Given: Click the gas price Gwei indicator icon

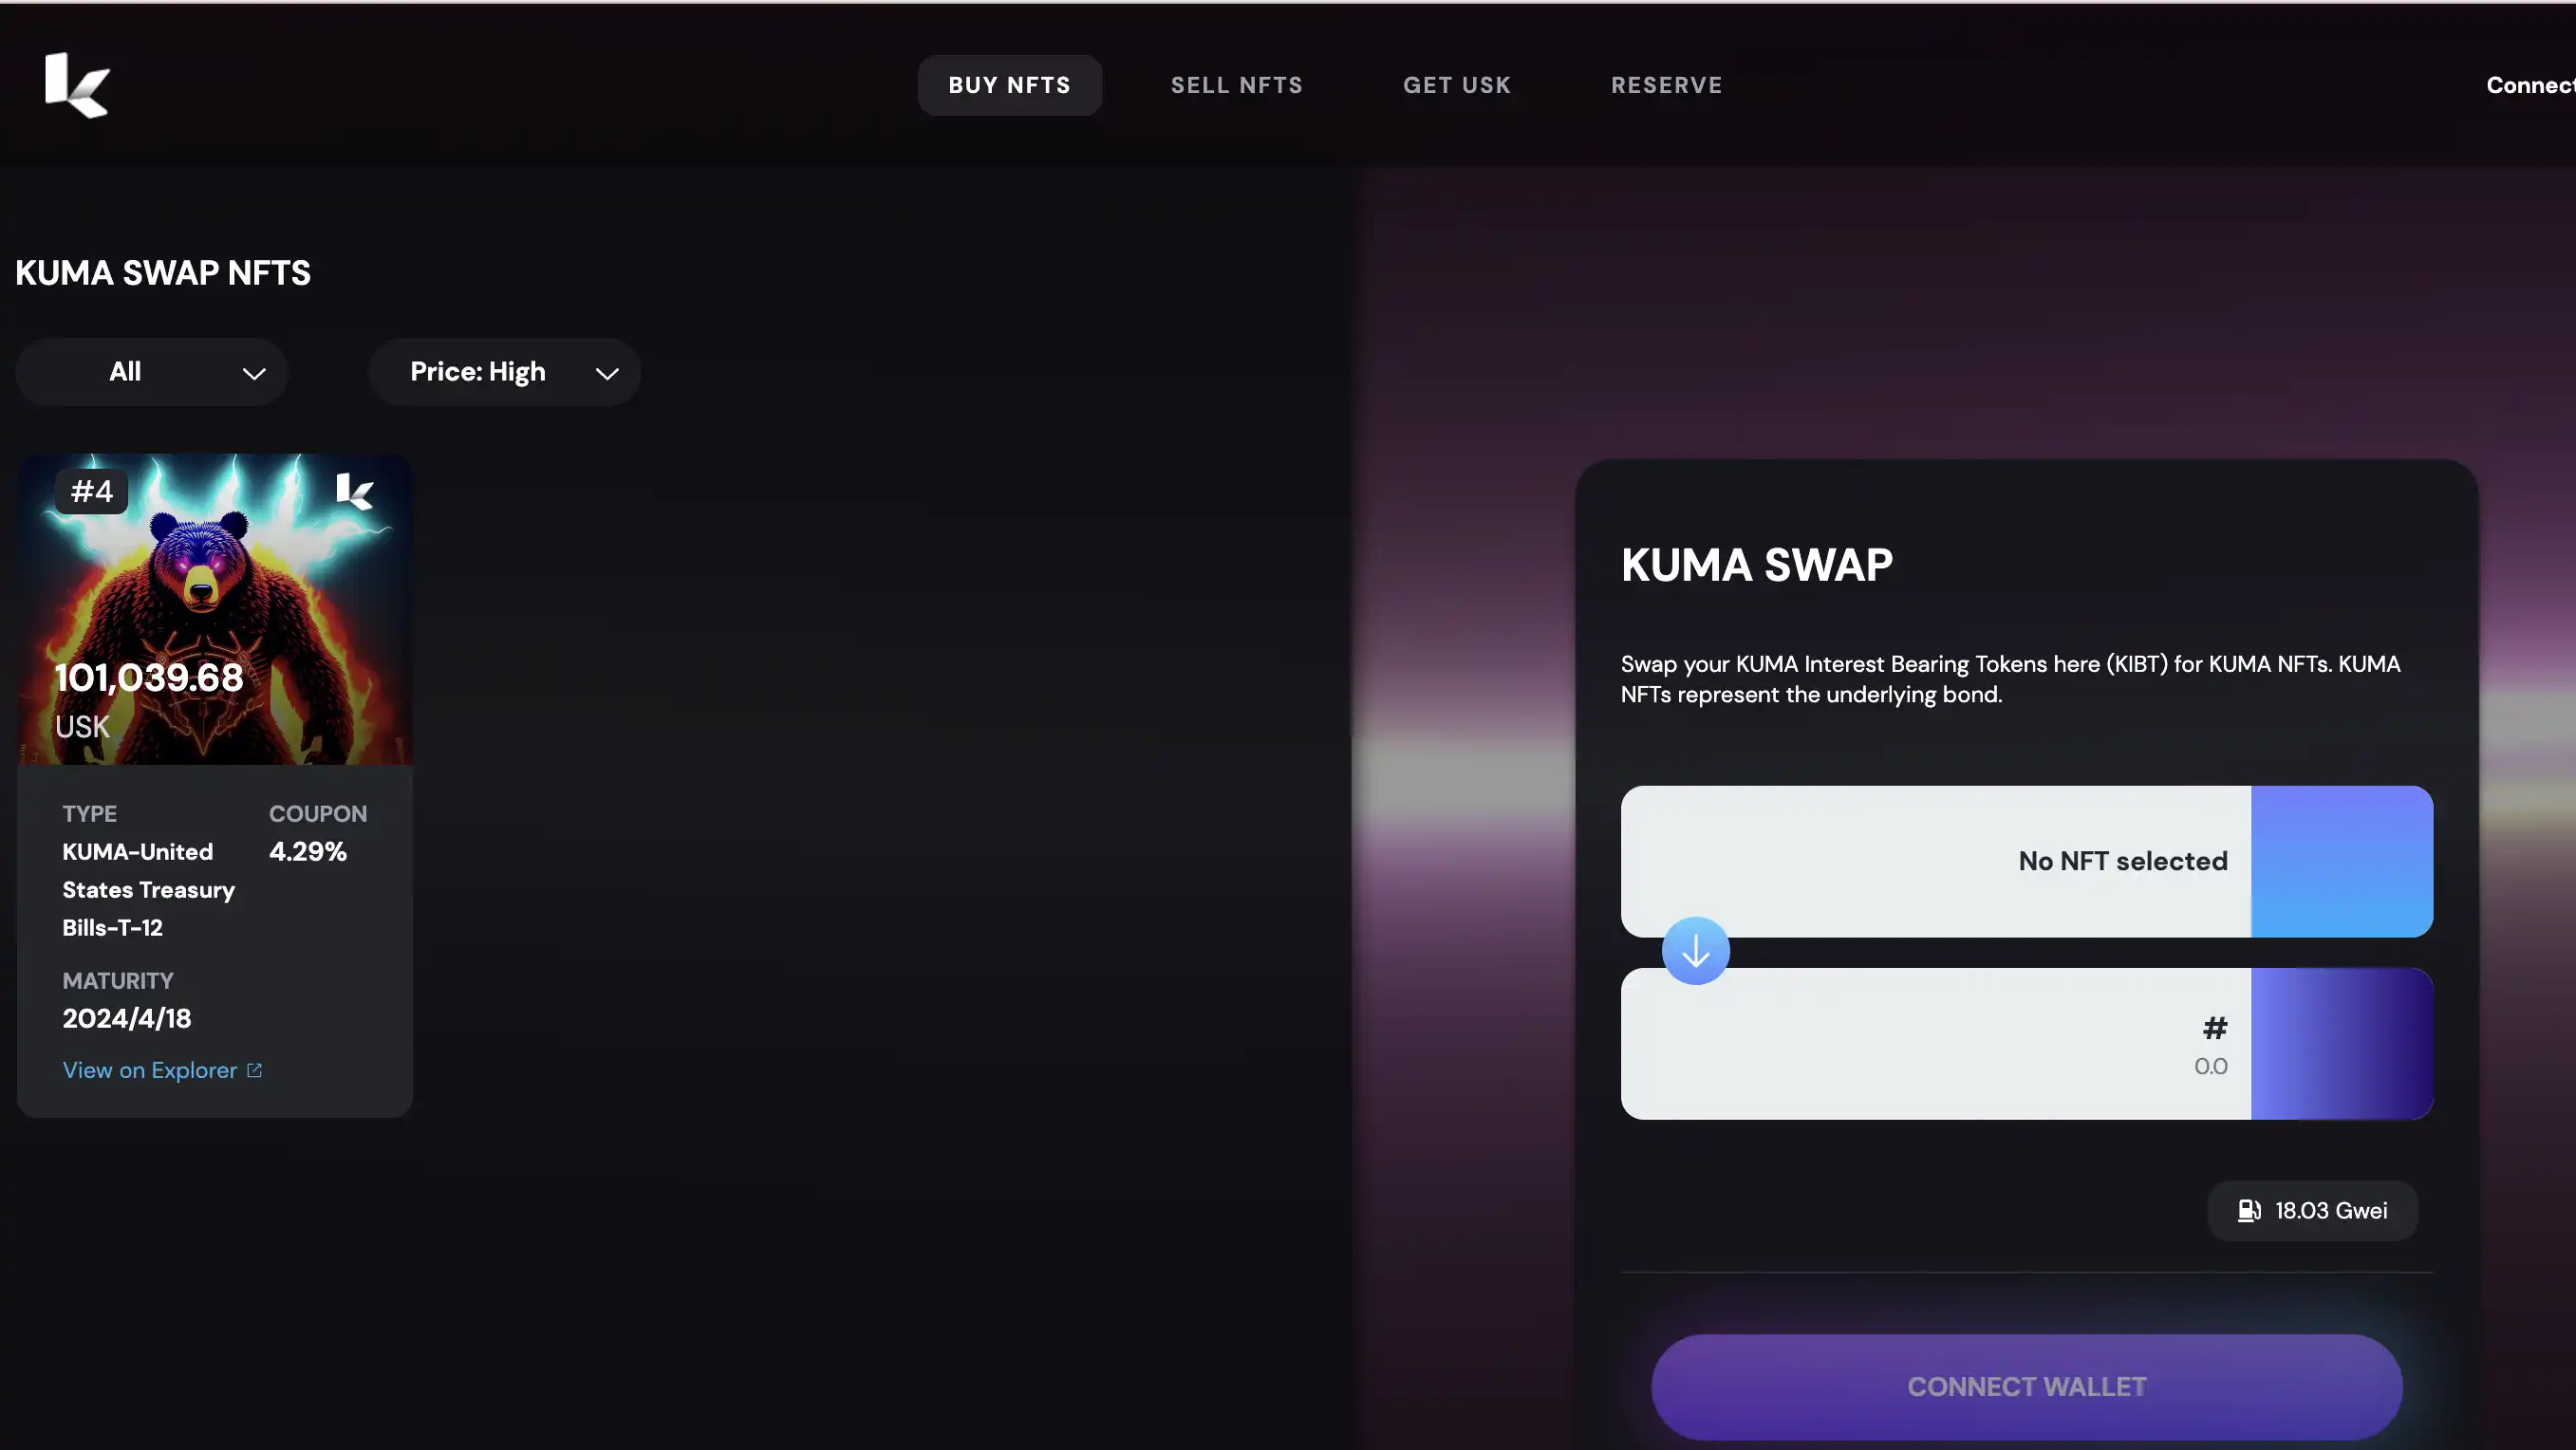Looking at the screenshot, I should coord(2249,1210).
